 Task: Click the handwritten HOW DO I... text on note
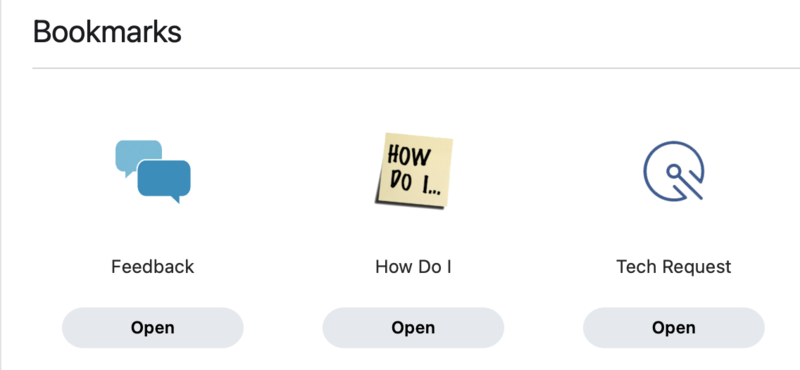click(413, 168)
